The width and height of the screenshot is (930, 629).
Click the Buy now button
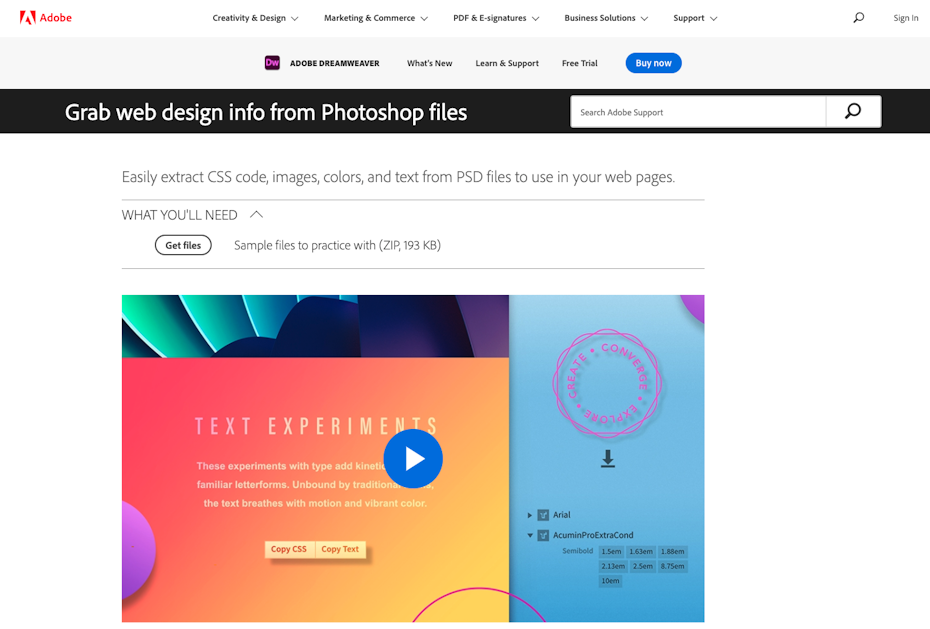click(x=654, y=63)
